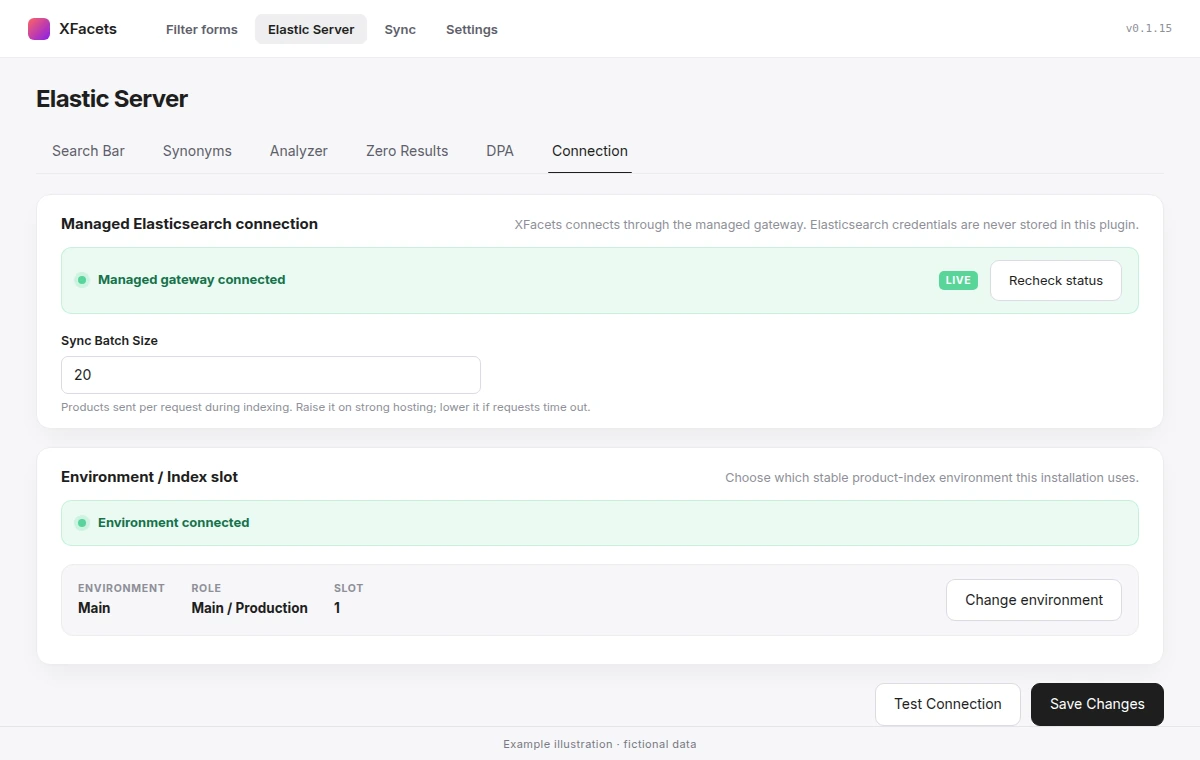This screenshot has width=1200, height=760.
Task: Click the Recheck status button
Action: pos(1056,281)
